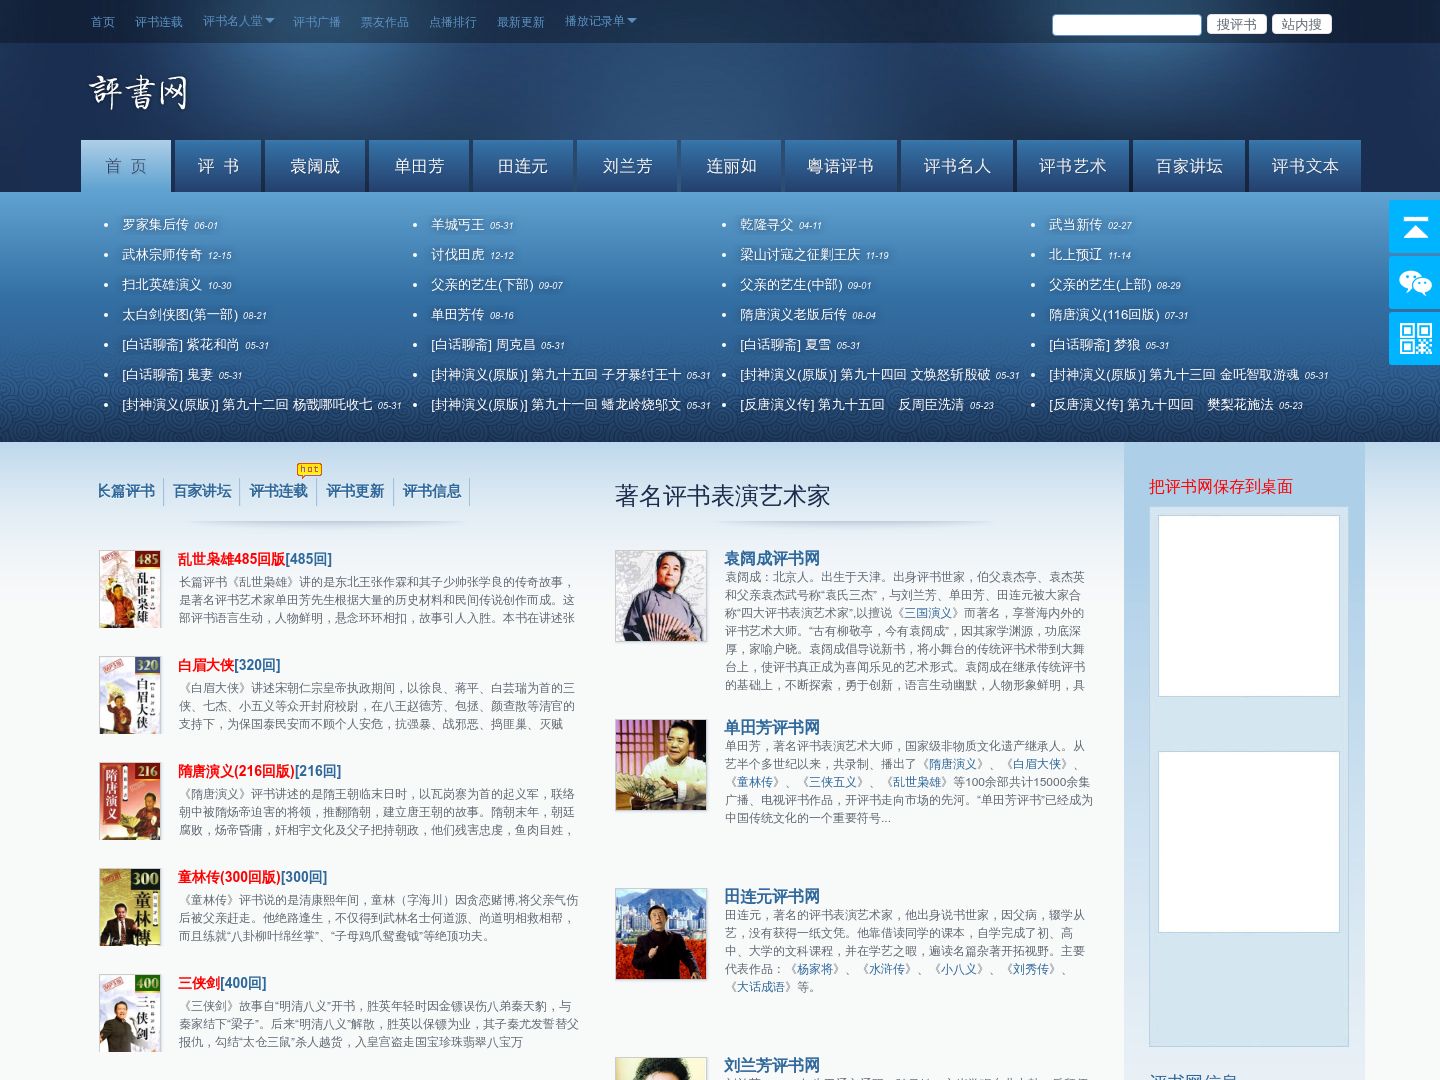Expand the 播放记录单 dropdown
Image resolution: width=1440 pixels, height=1080 pixels.
(600, 21)
